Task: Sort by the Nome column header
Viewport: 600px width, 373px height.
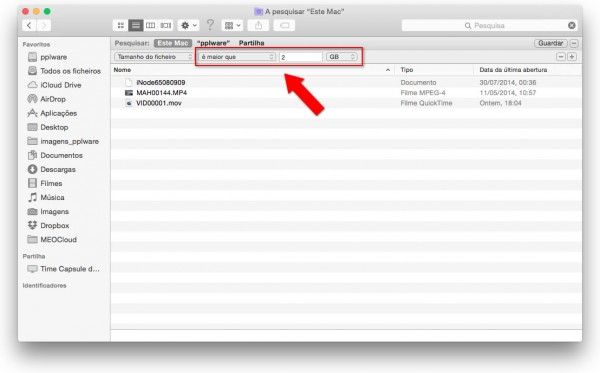Action: click(x=122, y=70)
